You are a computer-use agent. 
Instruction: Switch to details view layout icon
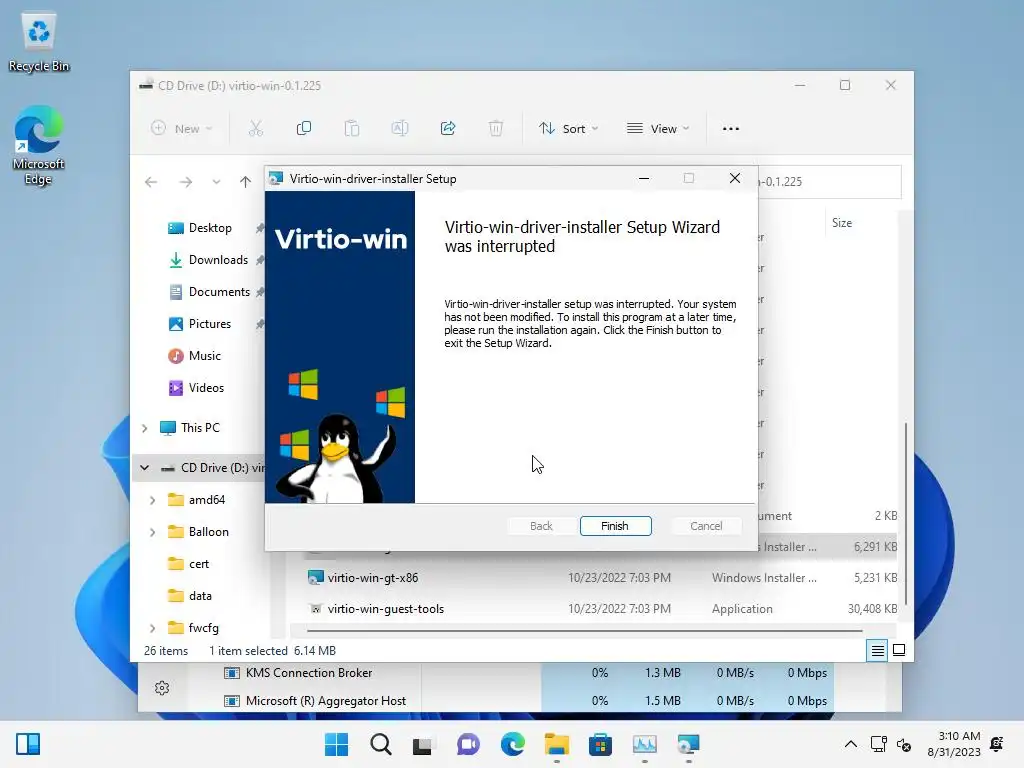[x=877, y=650]
